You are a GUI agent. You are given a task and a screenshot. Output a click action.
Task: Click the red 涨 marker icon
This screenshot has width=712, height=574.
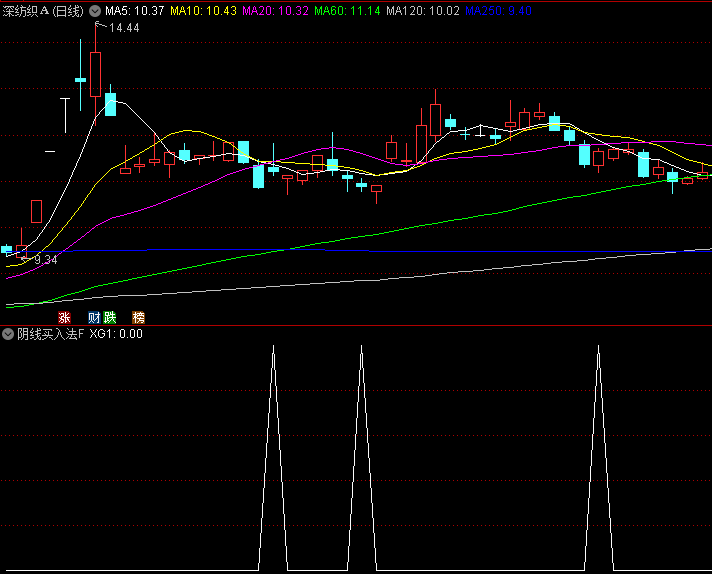pos(64,317)
